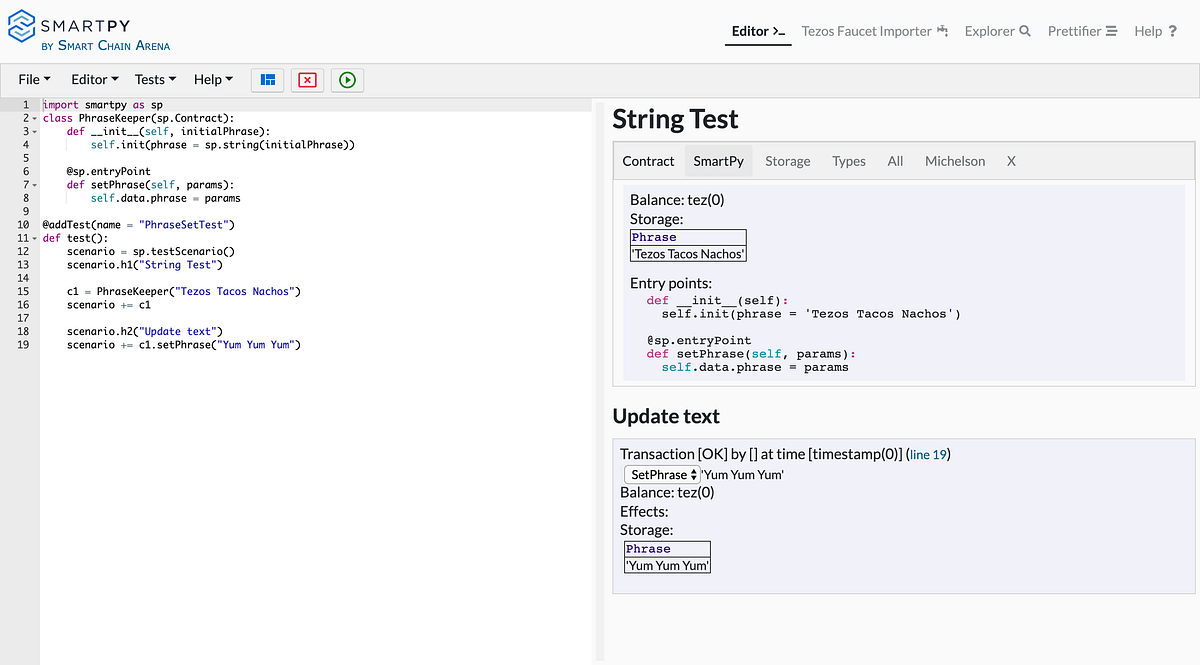Collapse the PhraseKeeper class fold arrow
This screenshot has height=665, width=1200.
(x=35, y=118)
